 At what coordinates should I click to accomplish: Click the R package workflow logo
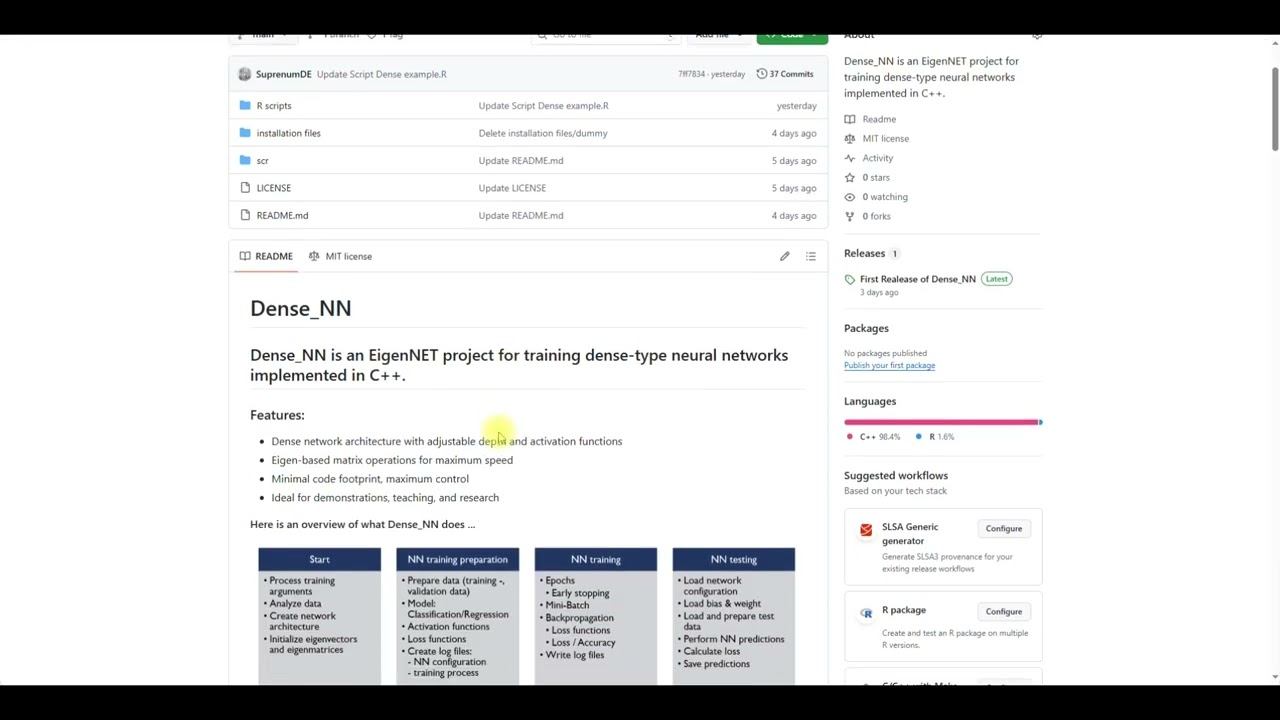[866, 613]
